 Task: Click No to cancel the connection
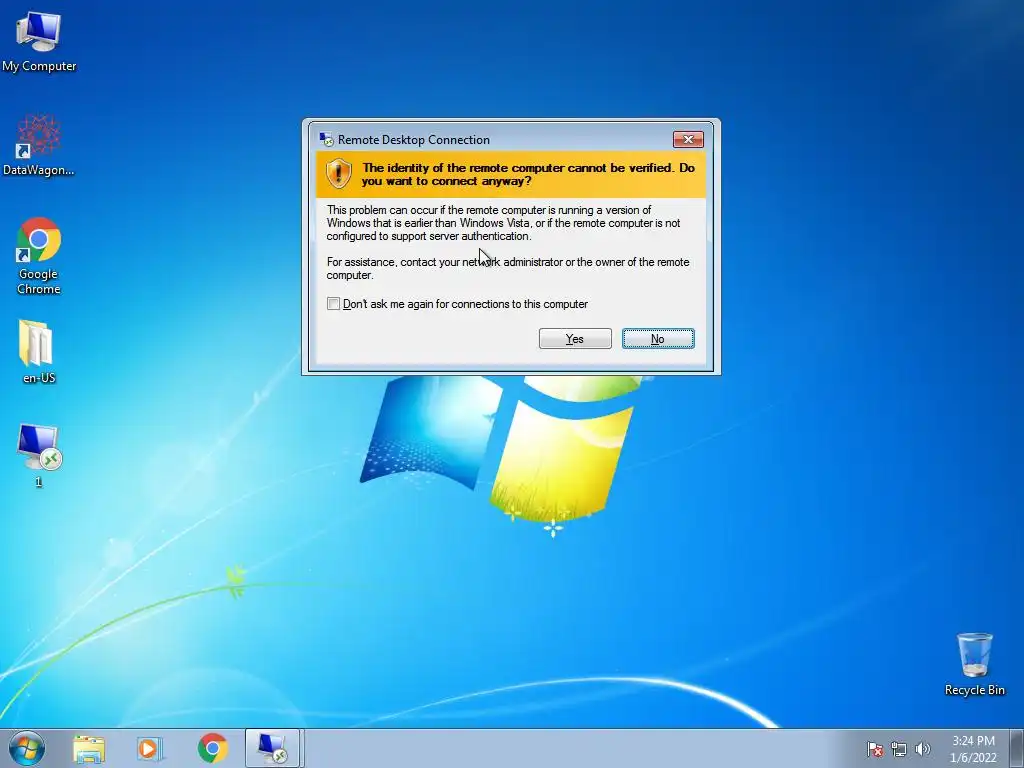pos(658,338)
